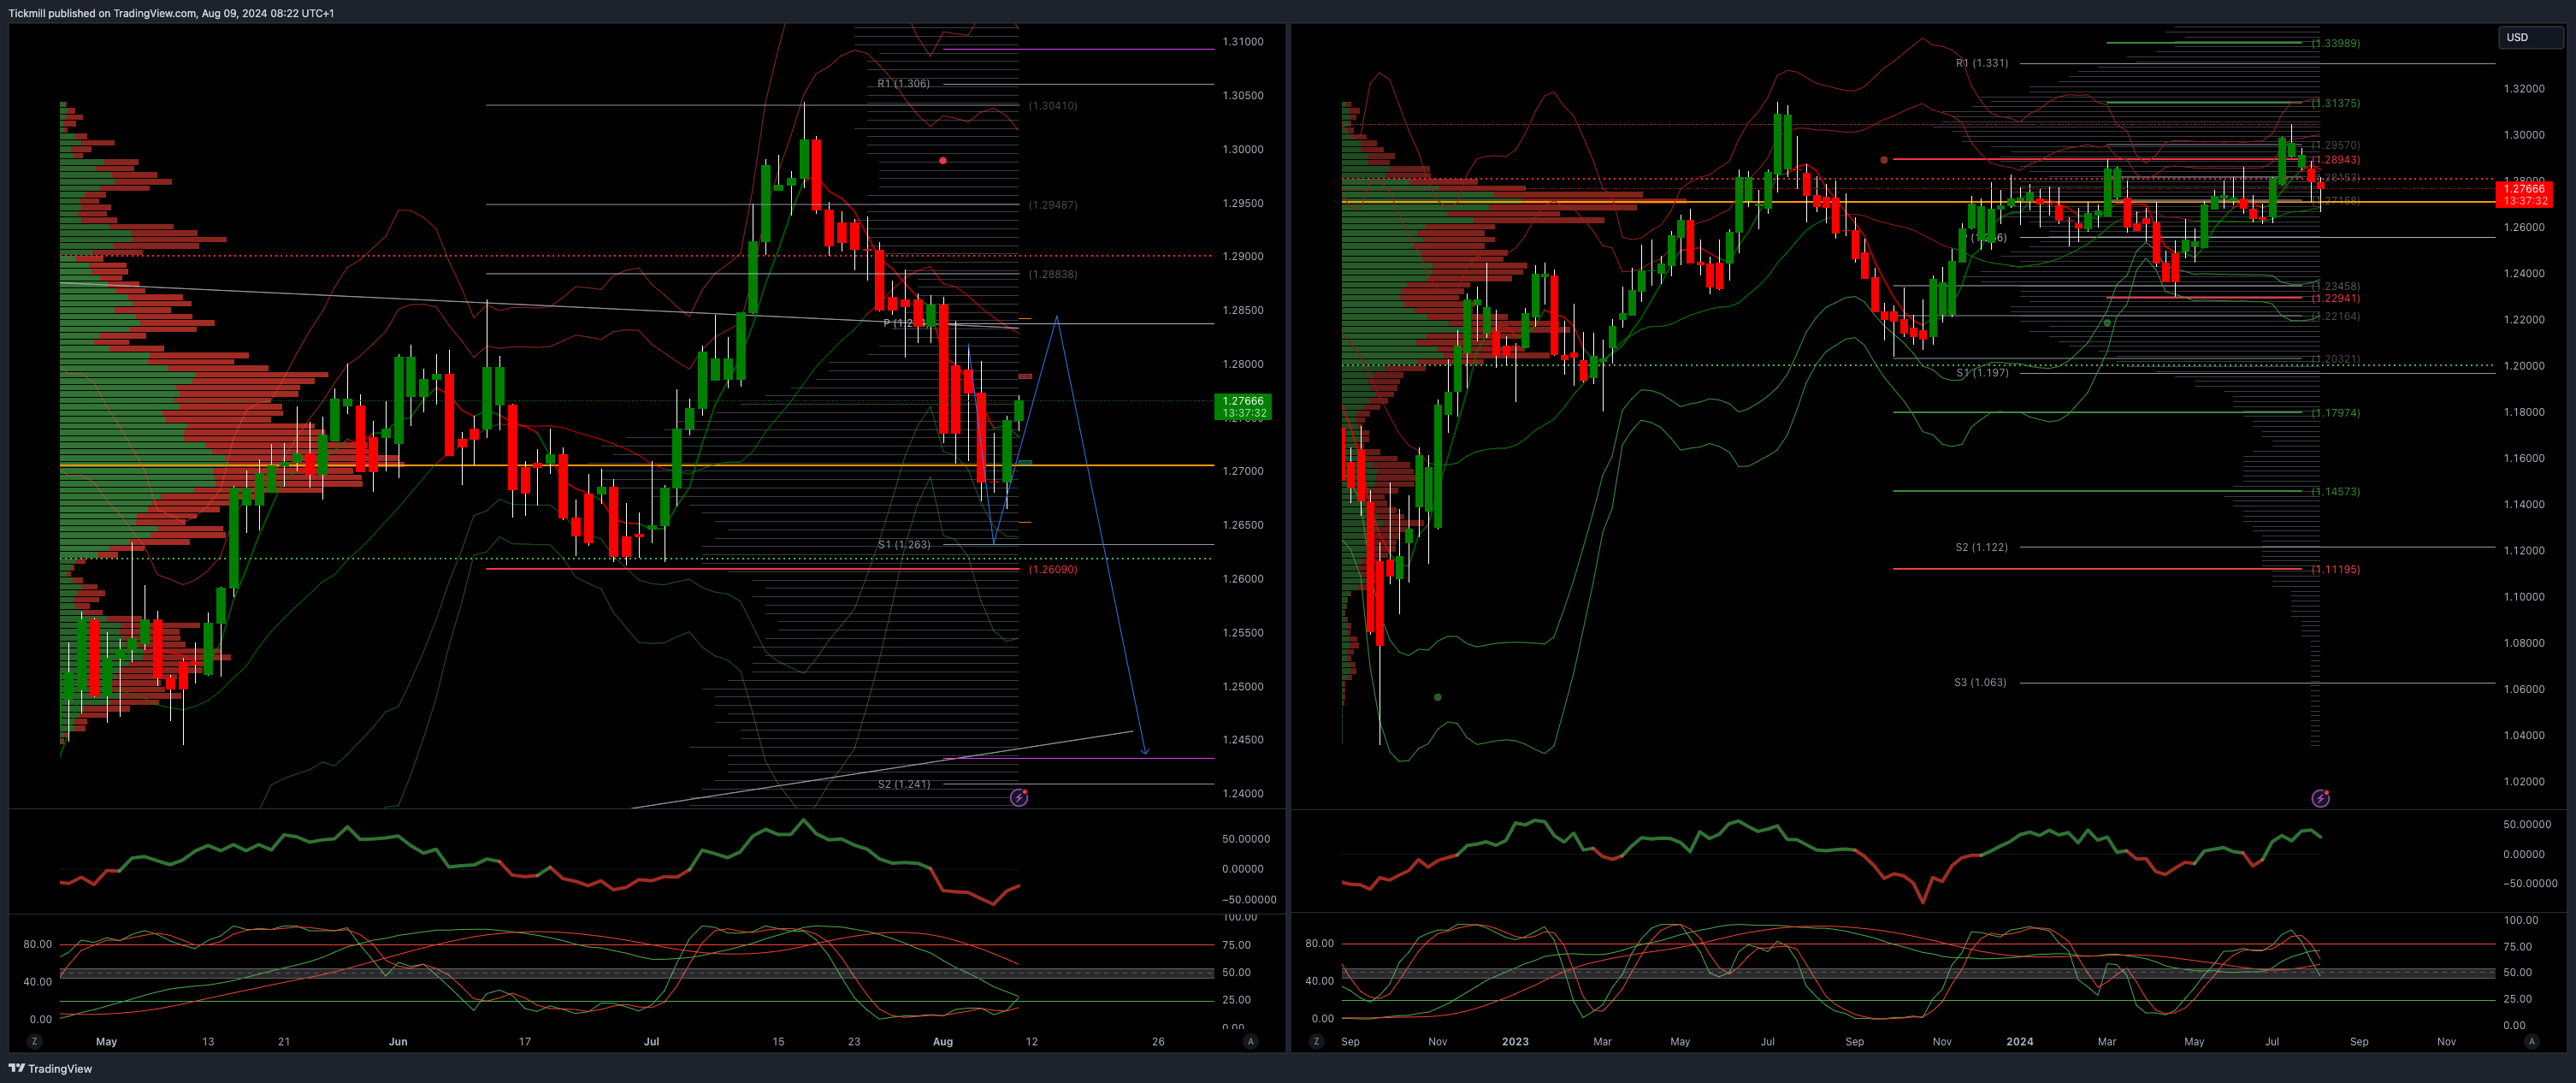The width and height of the screenshot is (2576, 1083).
Task: Click the 2023 label on right time axis
Action: click(1515, 1041)
